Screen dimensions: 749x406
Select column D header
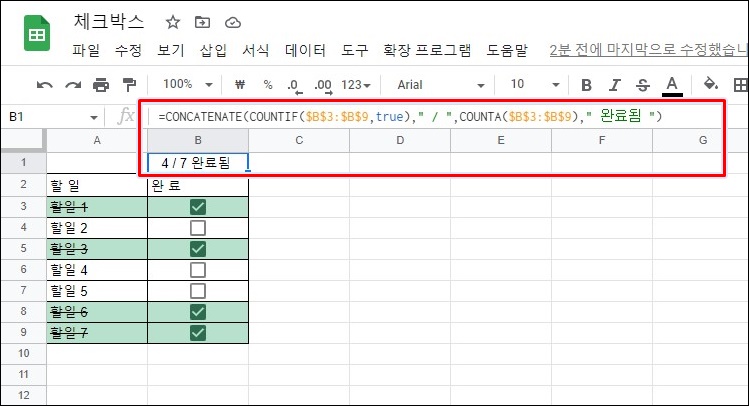click(400, 140)
